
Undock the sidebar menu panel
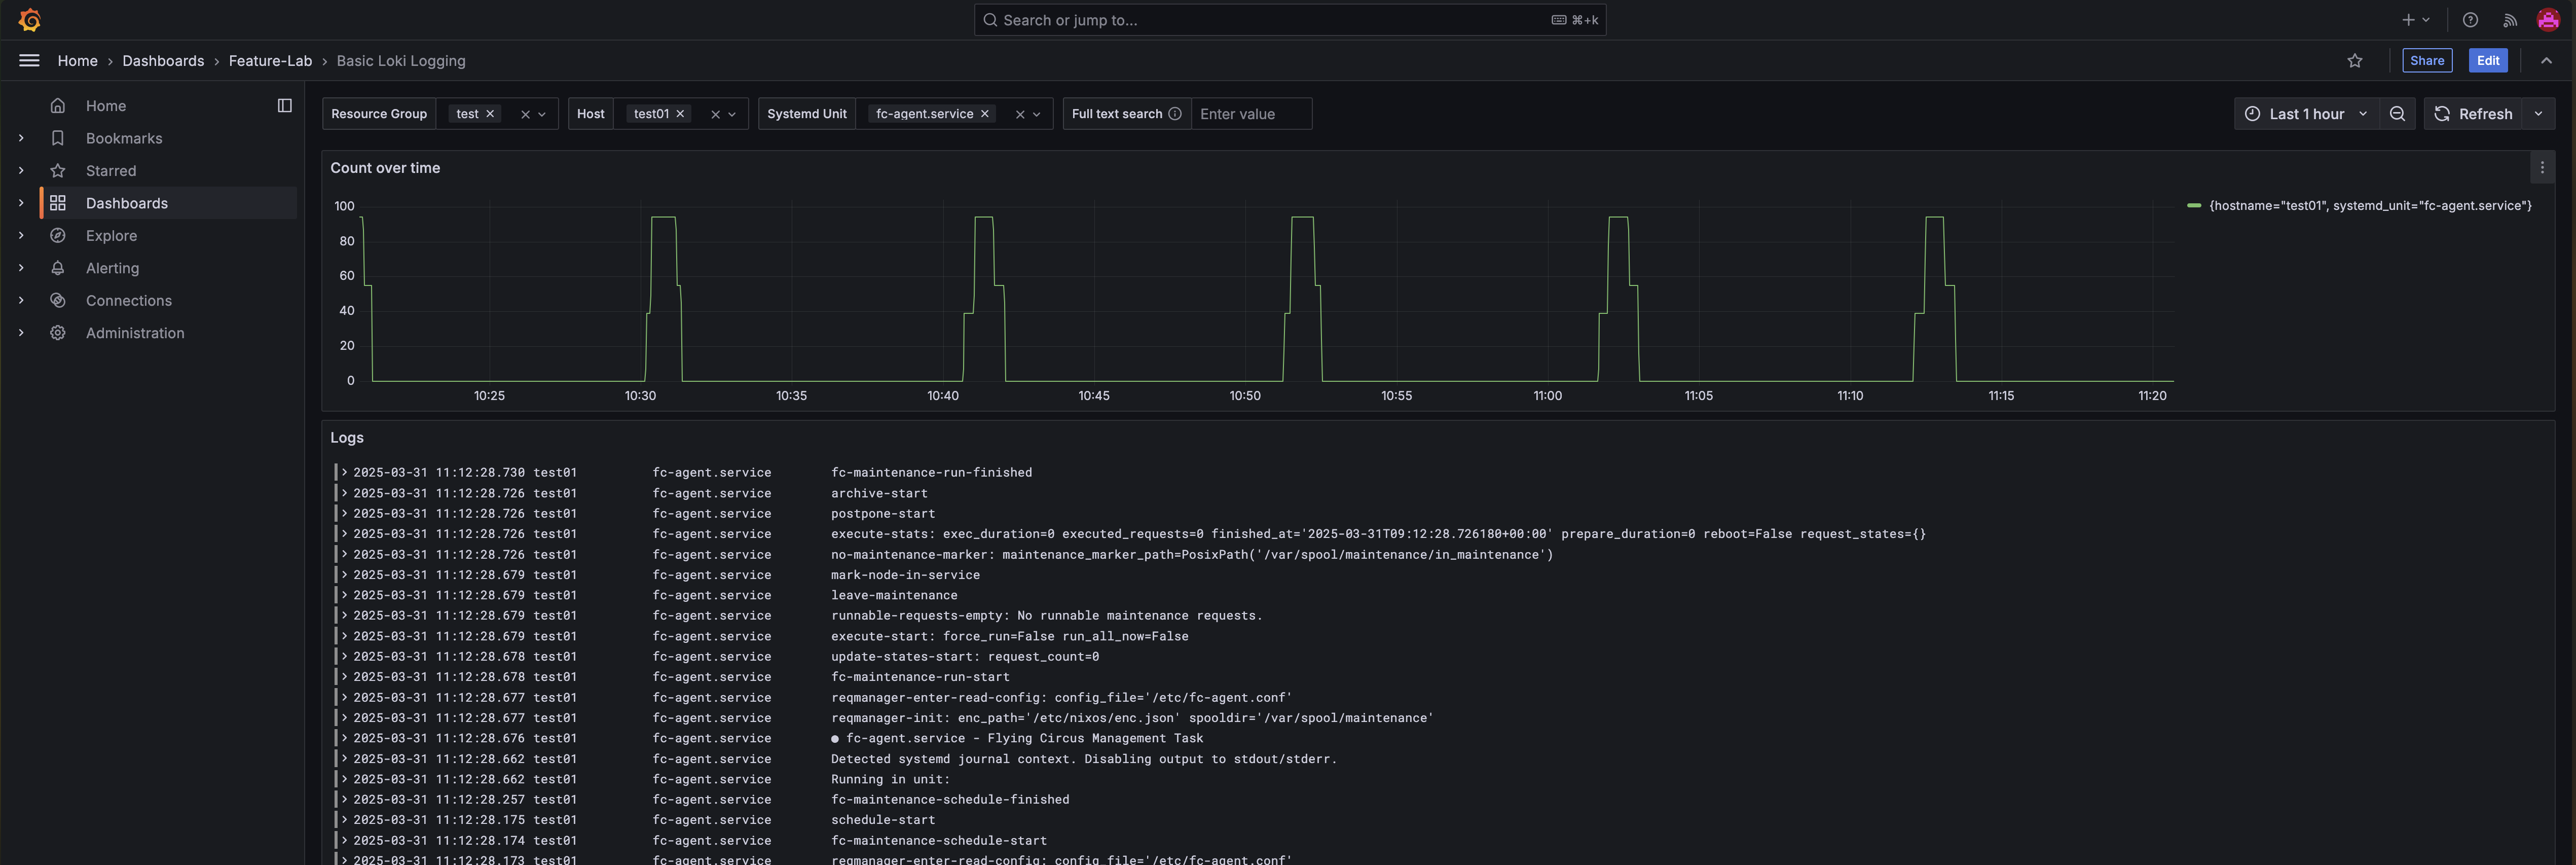pyautogui.click(x=284, y=106)
